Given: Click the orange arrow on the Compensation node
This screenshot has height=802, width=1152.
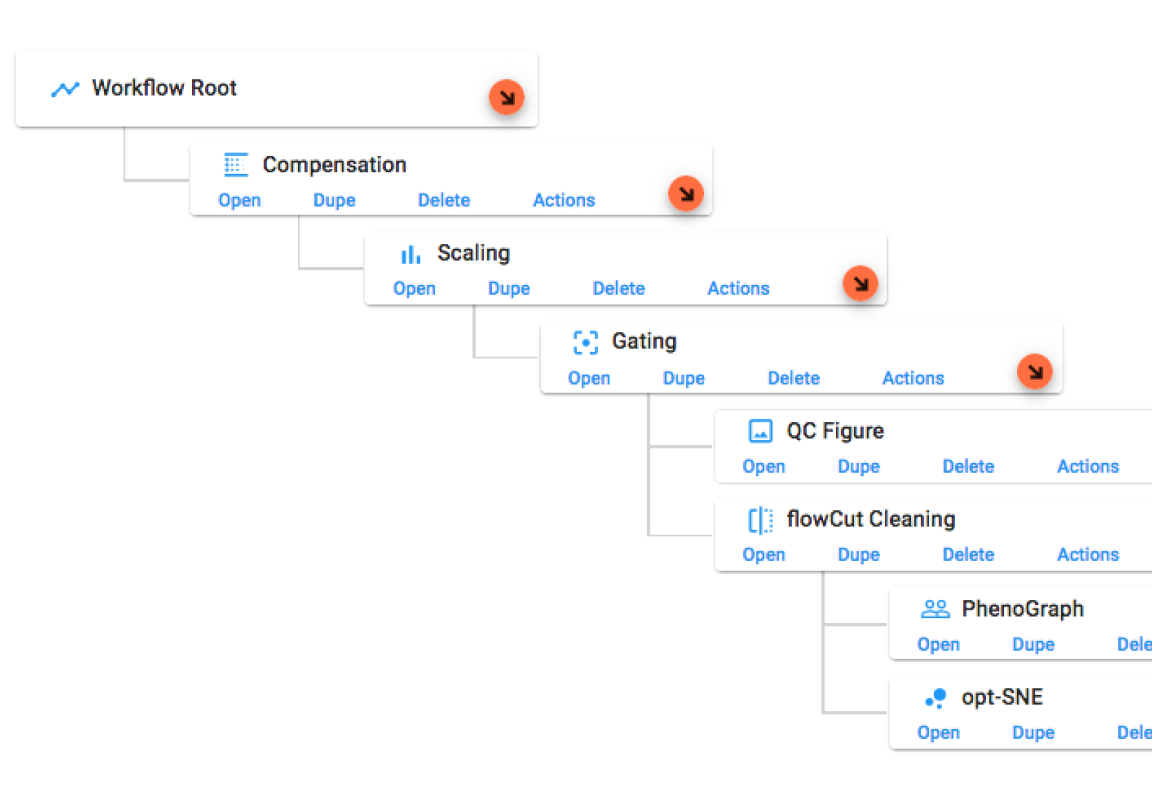Looking at the screenshot, I should coord(686,193).
